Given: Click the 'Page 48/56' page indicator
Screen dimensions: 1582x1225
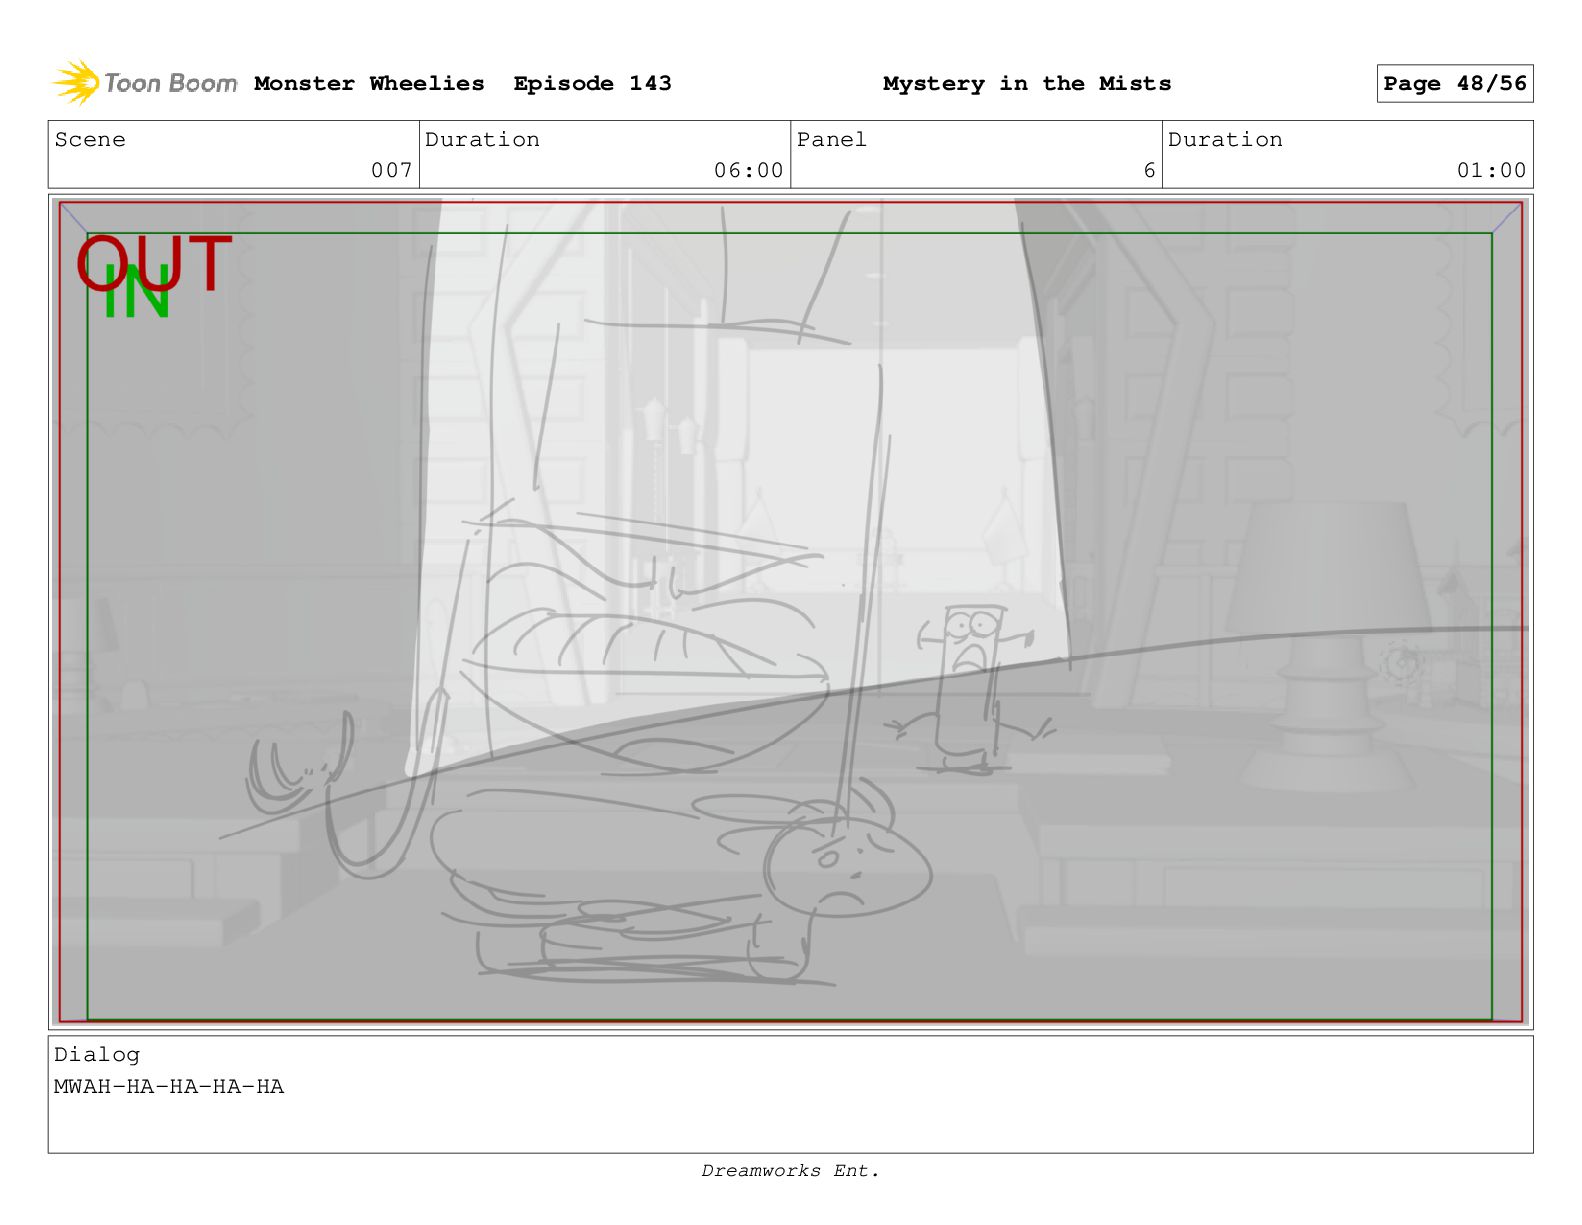Looking at the screenshot, I should [1455, 84].
